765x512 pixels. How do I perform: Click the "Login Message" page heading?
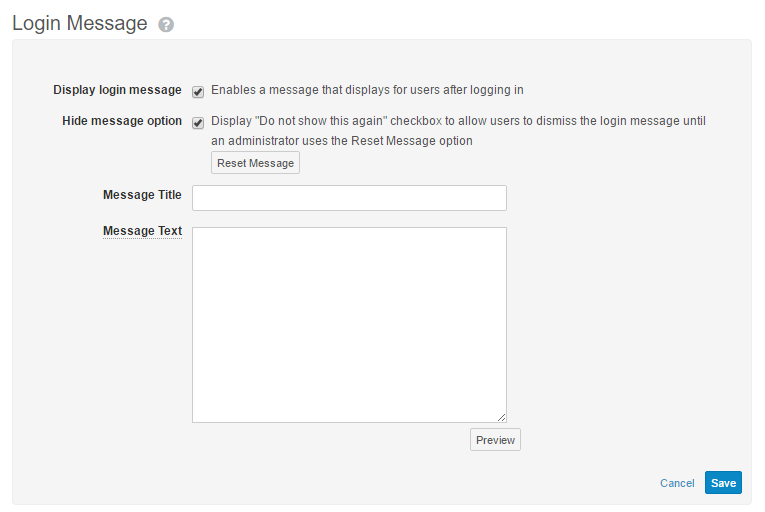80,23
